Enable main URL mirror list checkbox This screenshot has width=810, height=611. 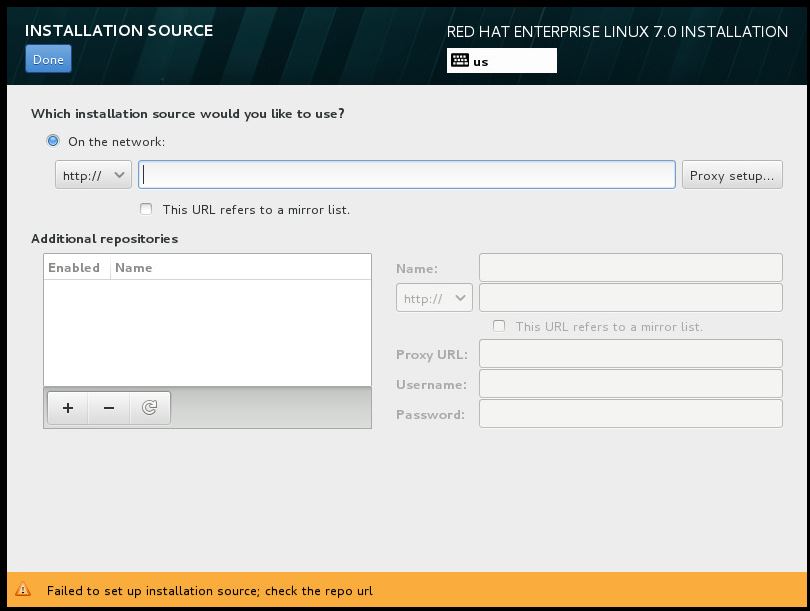pyautogui.click(x=147, y=209)
